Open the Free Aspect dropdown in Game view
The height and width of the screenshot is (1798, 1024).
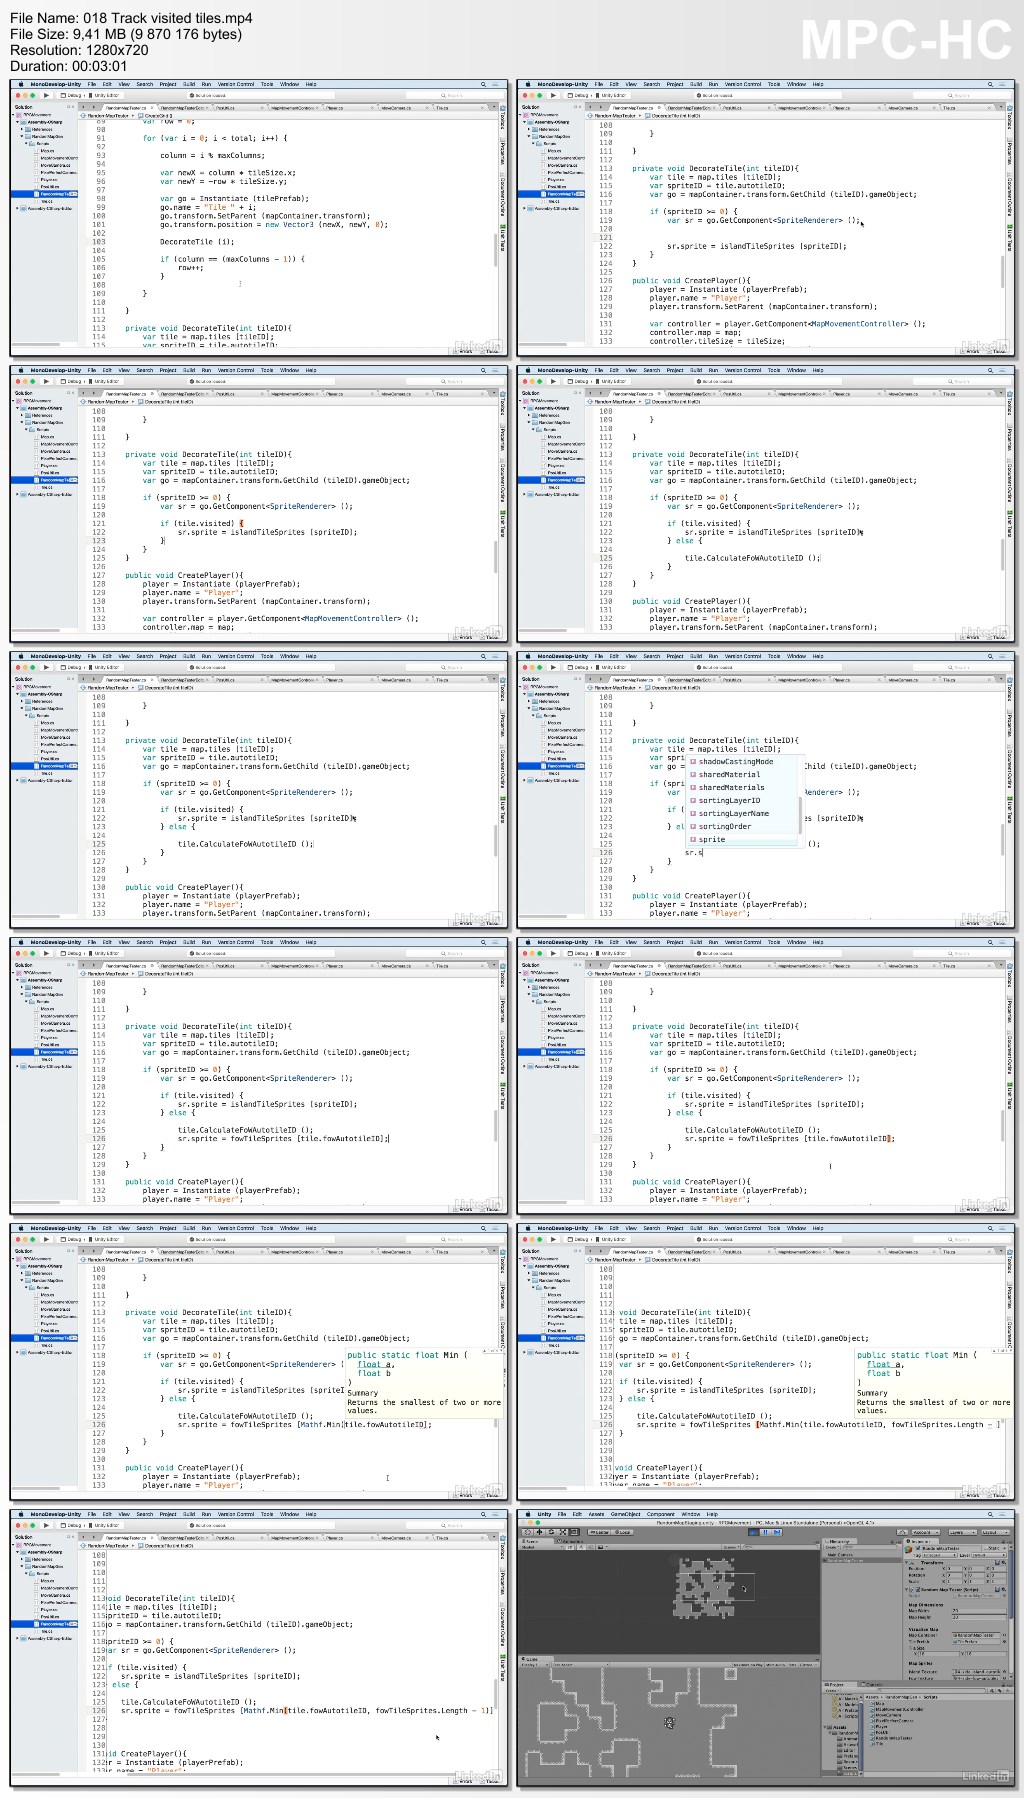(x=580, y=1665)
